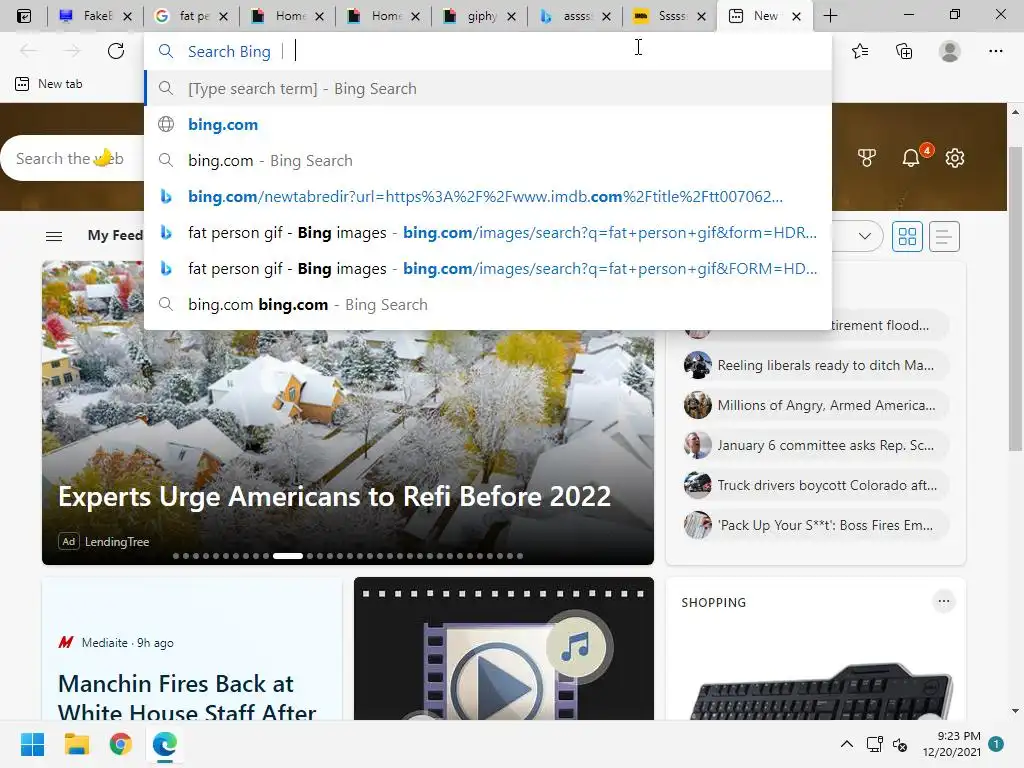Expand the feed filter dropdown chevron
This screenshot has height=768, width=1024.
tap(865, 236)
